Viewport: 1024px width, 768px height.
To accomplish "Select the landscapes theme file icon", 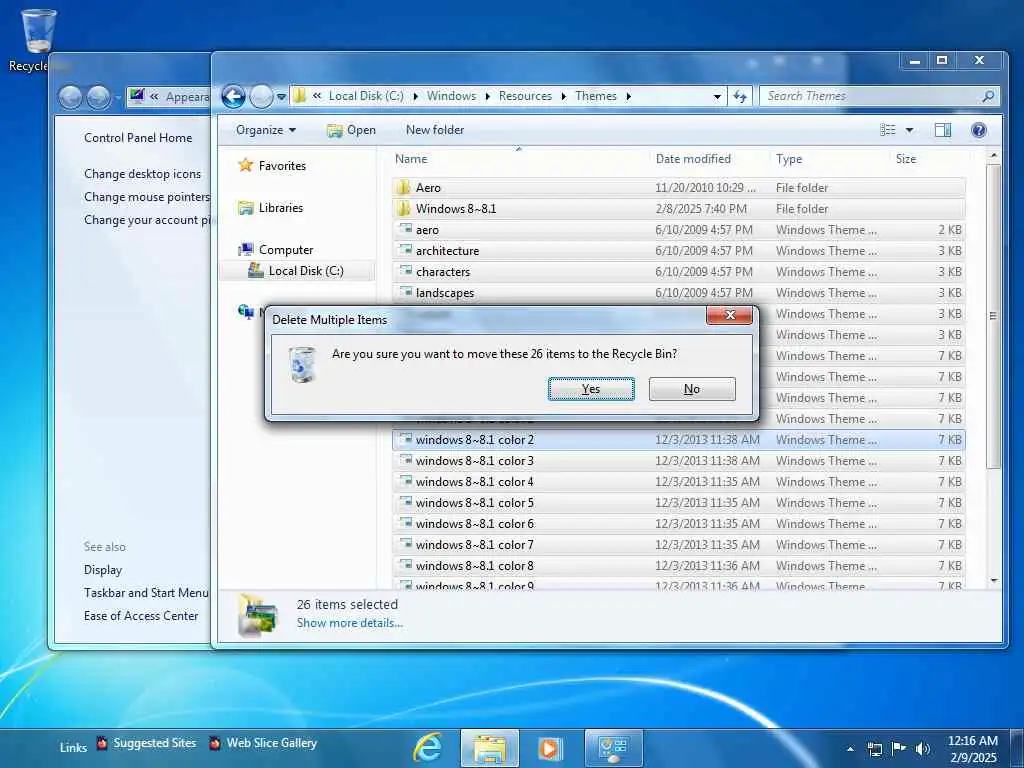I will (405, 292).
